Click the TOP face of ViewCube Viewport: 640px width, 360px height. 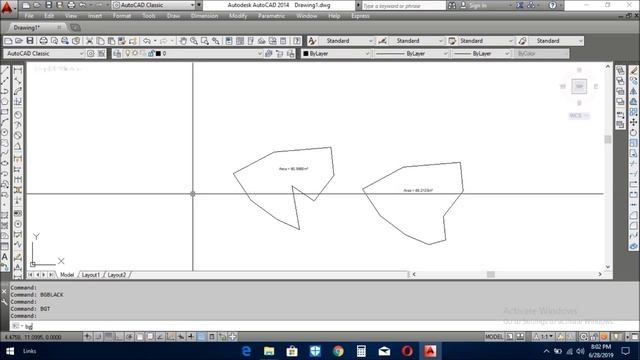pyautogui.click(x=579, y=86)
